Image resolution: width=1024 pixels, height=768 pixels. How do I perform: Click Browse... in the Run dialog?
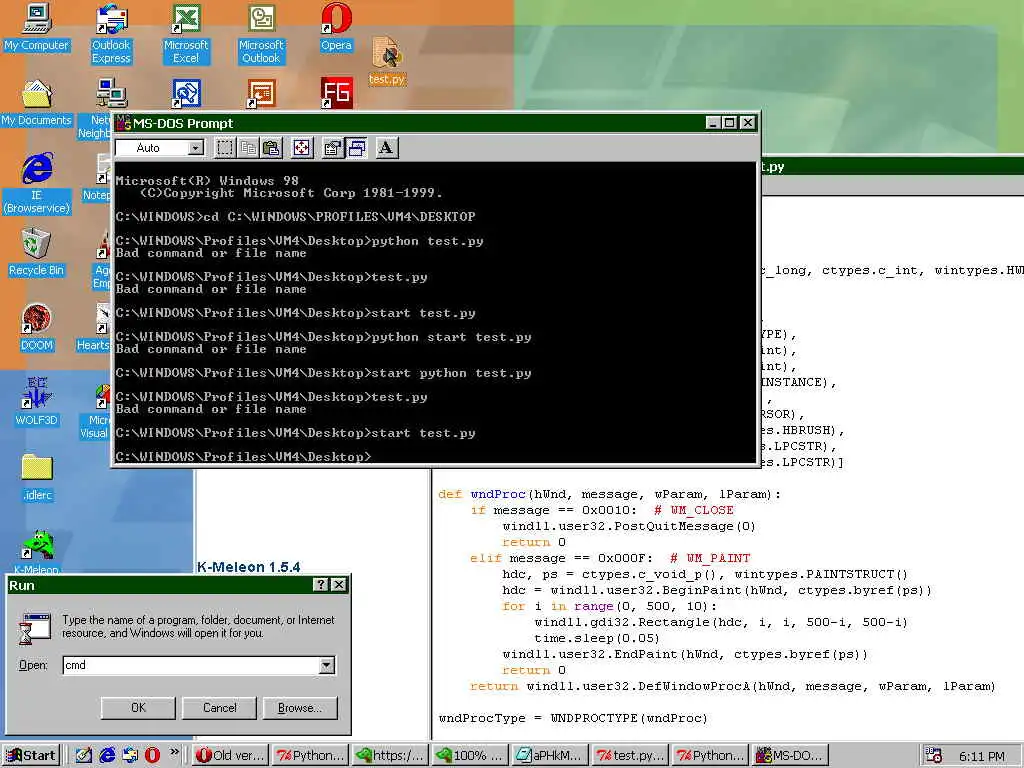tap(300, 708)
